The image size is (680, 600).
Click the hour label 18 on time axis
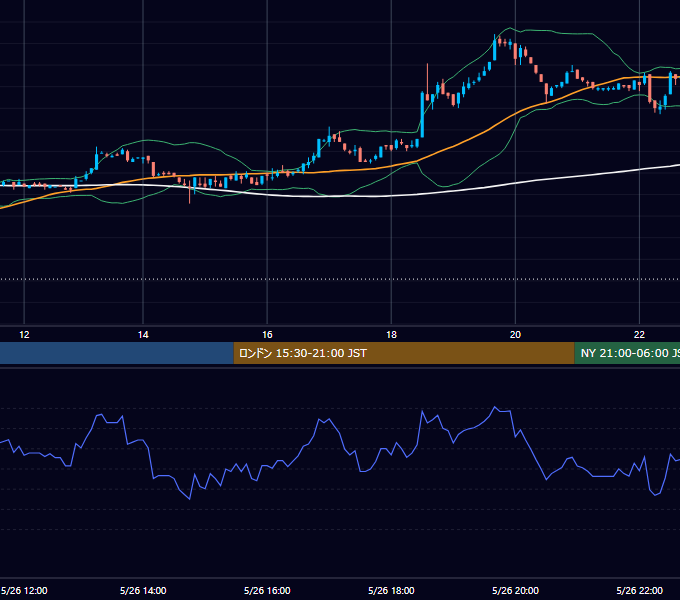[x=391, y=335]
